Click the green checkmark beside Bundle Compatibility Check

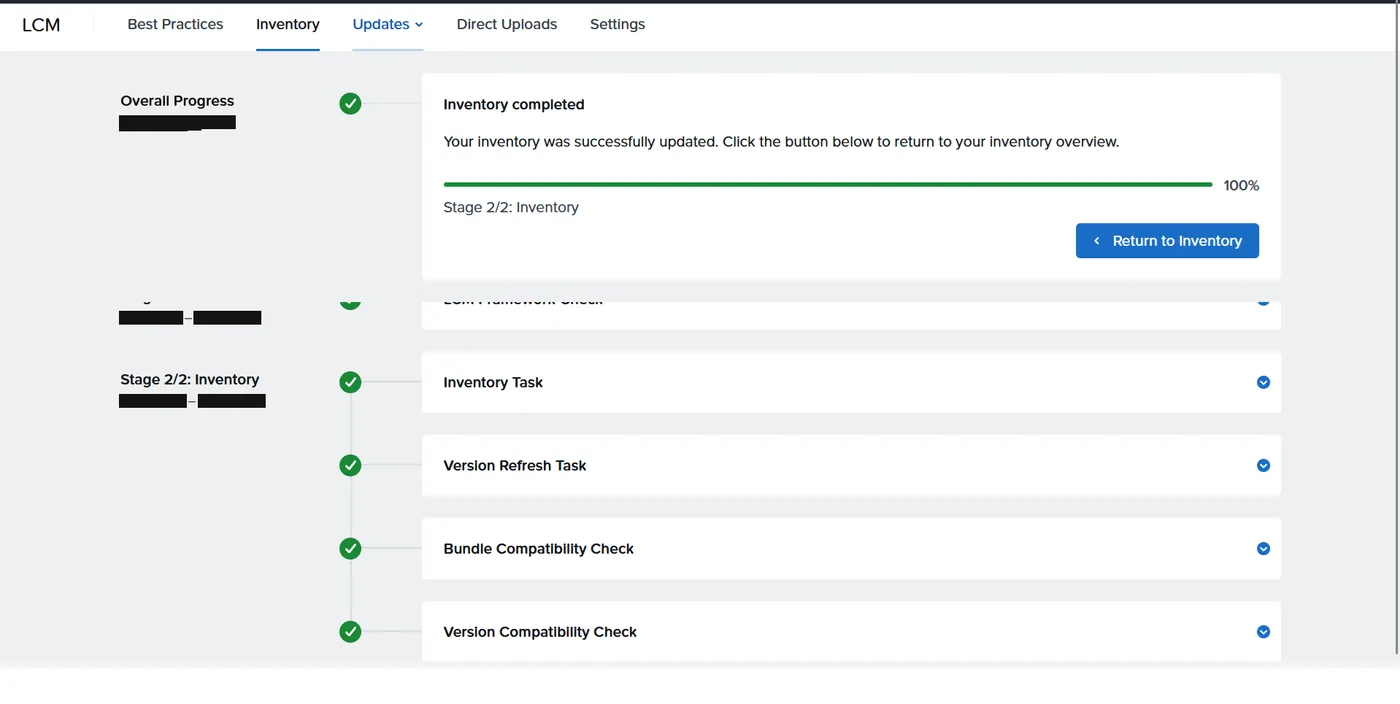(350, 548)
